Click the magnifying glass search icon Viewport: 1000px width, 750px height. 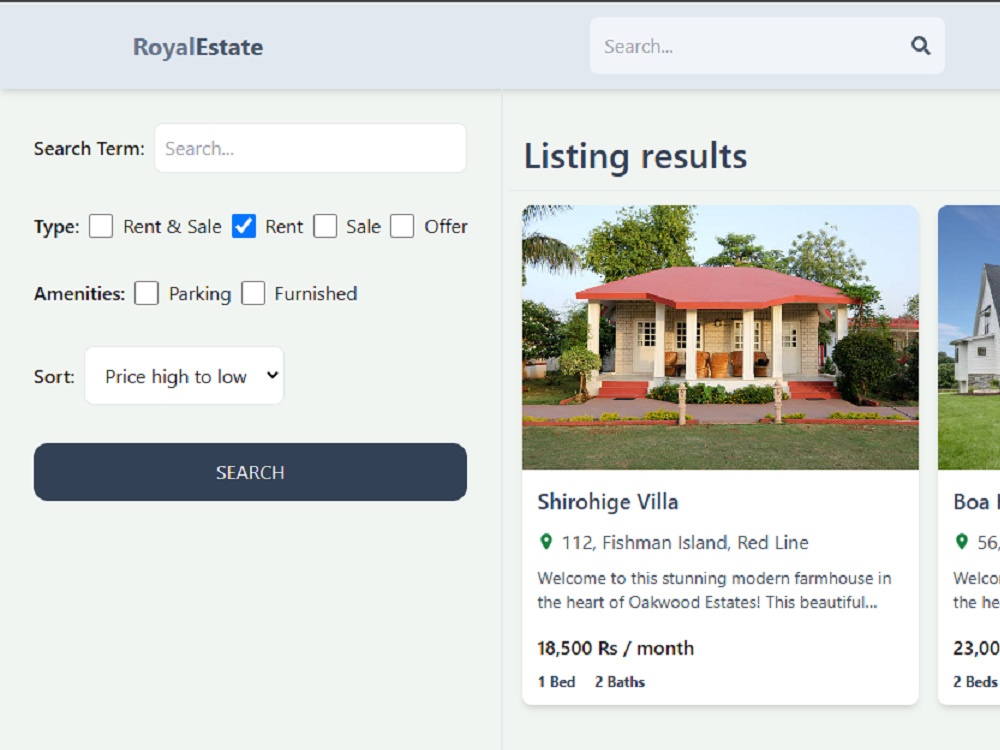click(x=920, y=46)
